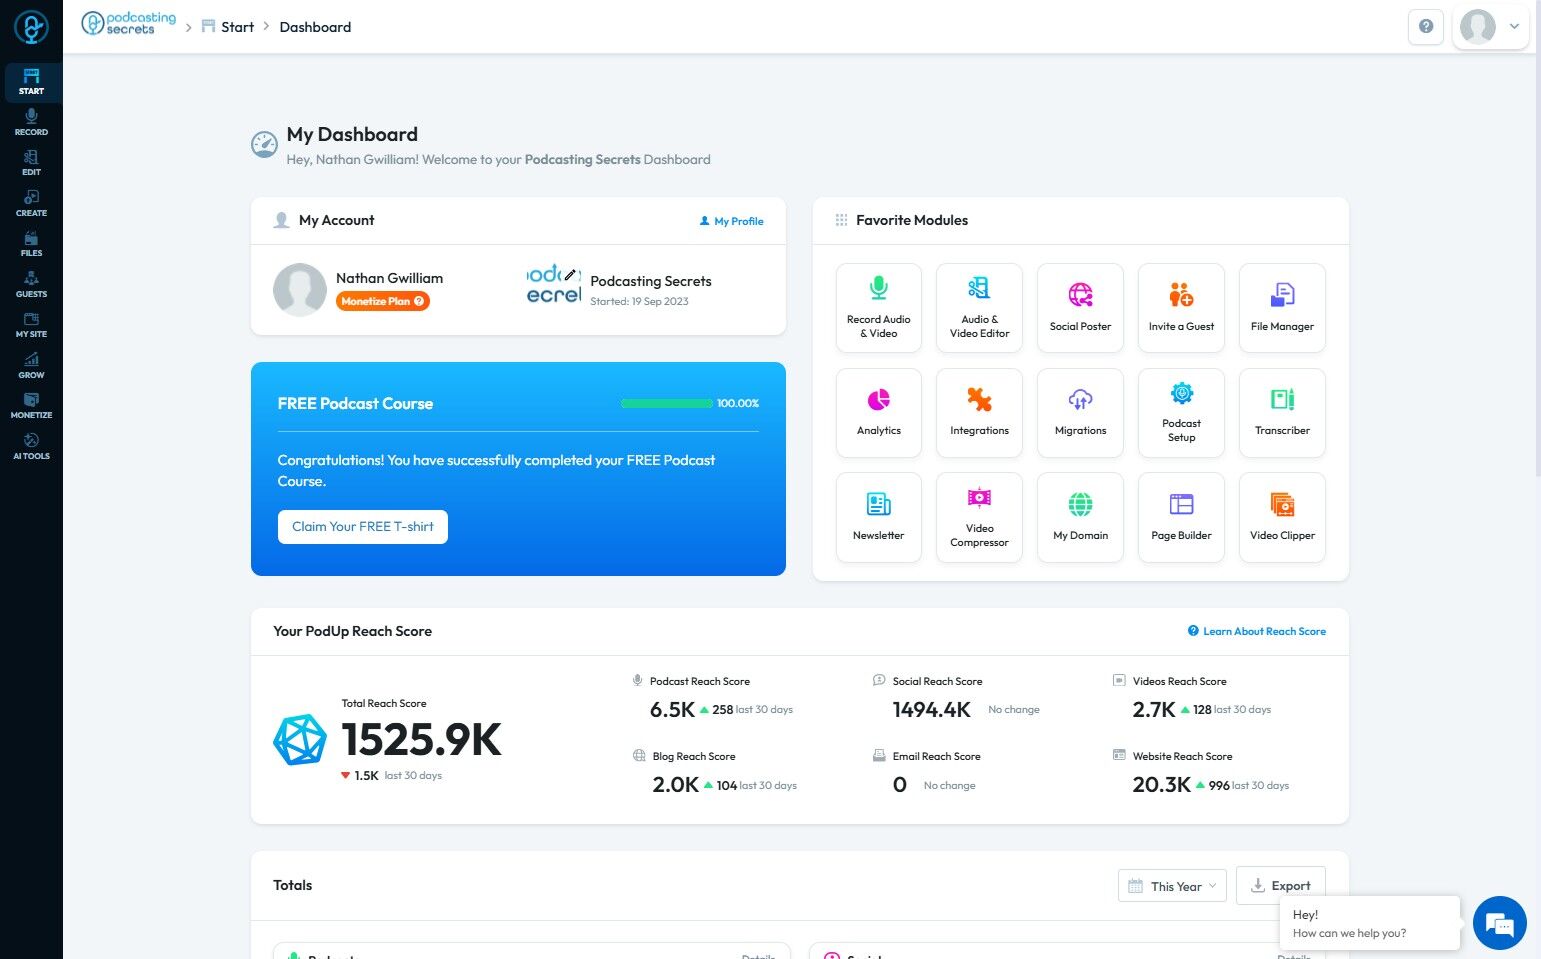Screen dimensions: 1541x959
Task: Open the Invite a Guest module
Action: (x=1181, y=308)
